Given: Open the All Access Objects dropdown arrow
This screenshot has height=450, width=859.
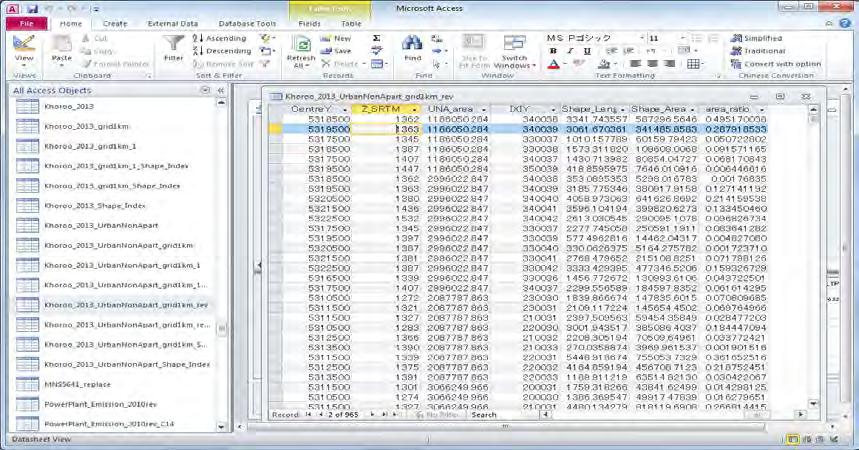Looking at the screenshot, I should click(205, 90).
